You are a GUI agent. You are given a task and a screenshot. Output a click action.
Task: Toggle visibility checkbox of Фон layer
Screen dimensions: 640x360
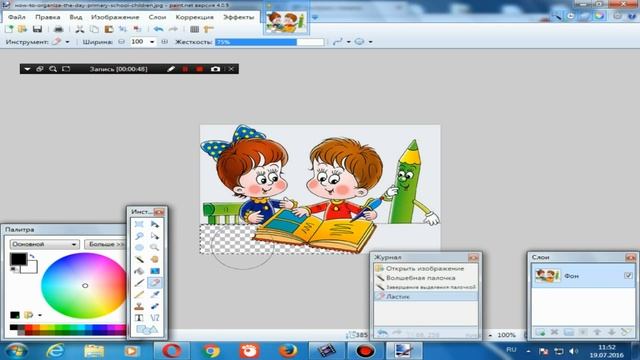pyautogui.click(x=628, y=276)
